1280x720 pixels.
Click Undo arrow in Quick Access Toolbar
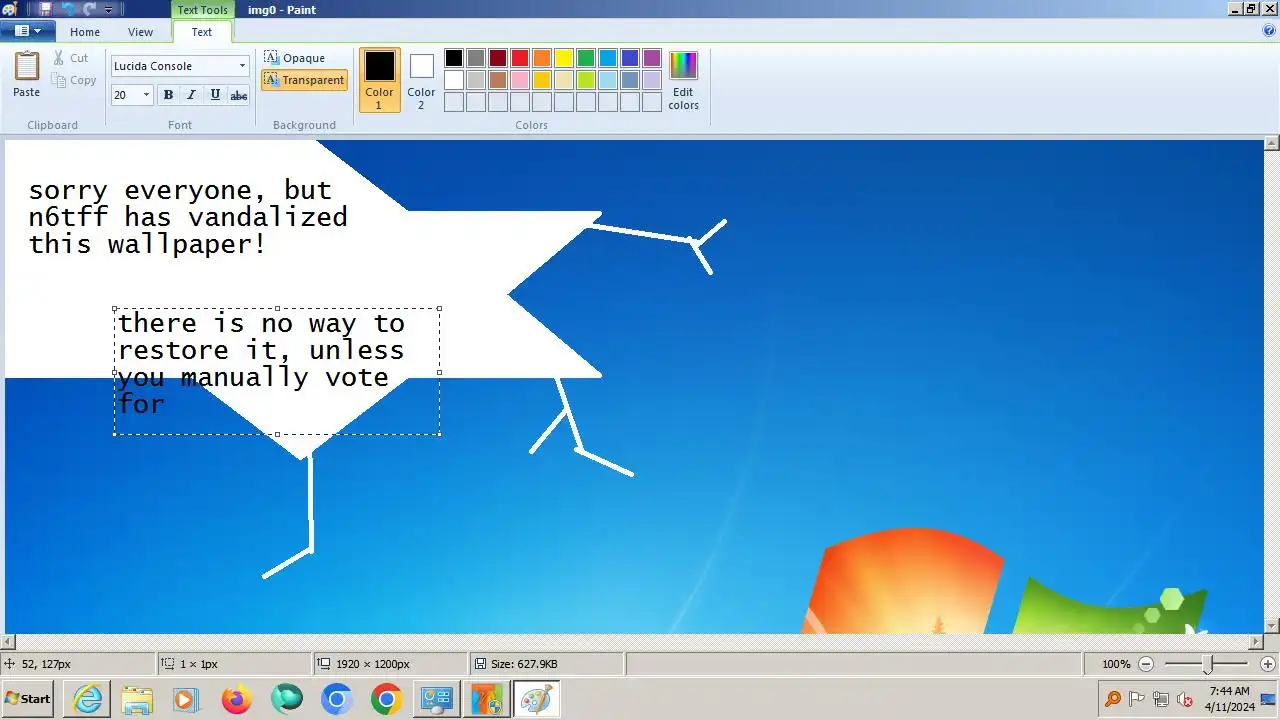click(x=67, y=9)
